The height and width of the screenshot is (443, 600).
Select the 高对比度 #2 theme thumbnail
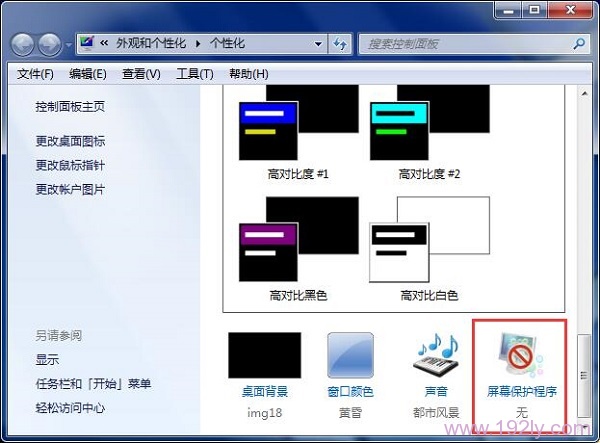click(430, 122)
